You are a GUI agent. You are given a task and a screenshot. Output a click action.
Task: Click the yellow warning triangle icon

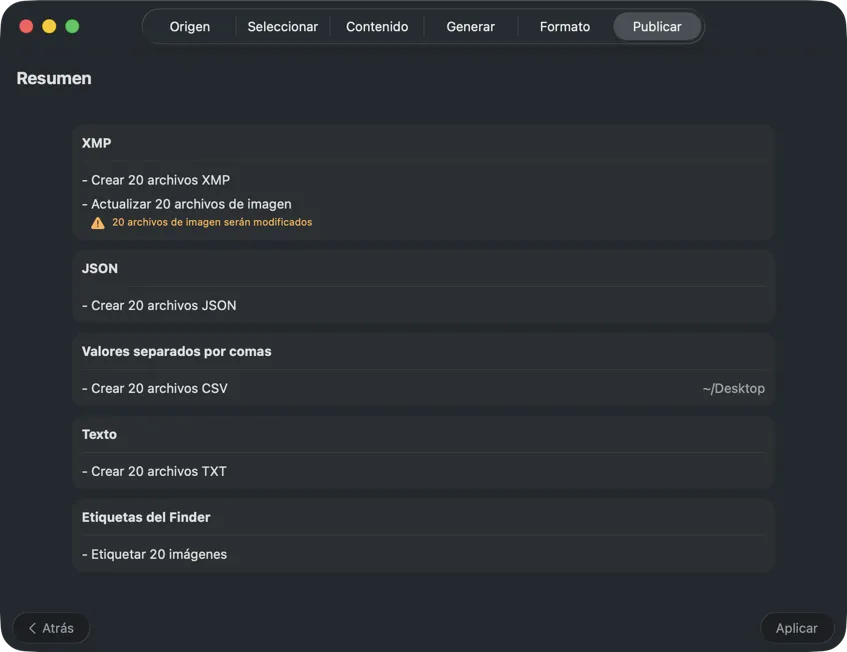pyautogui.click(x=98, y=223)
